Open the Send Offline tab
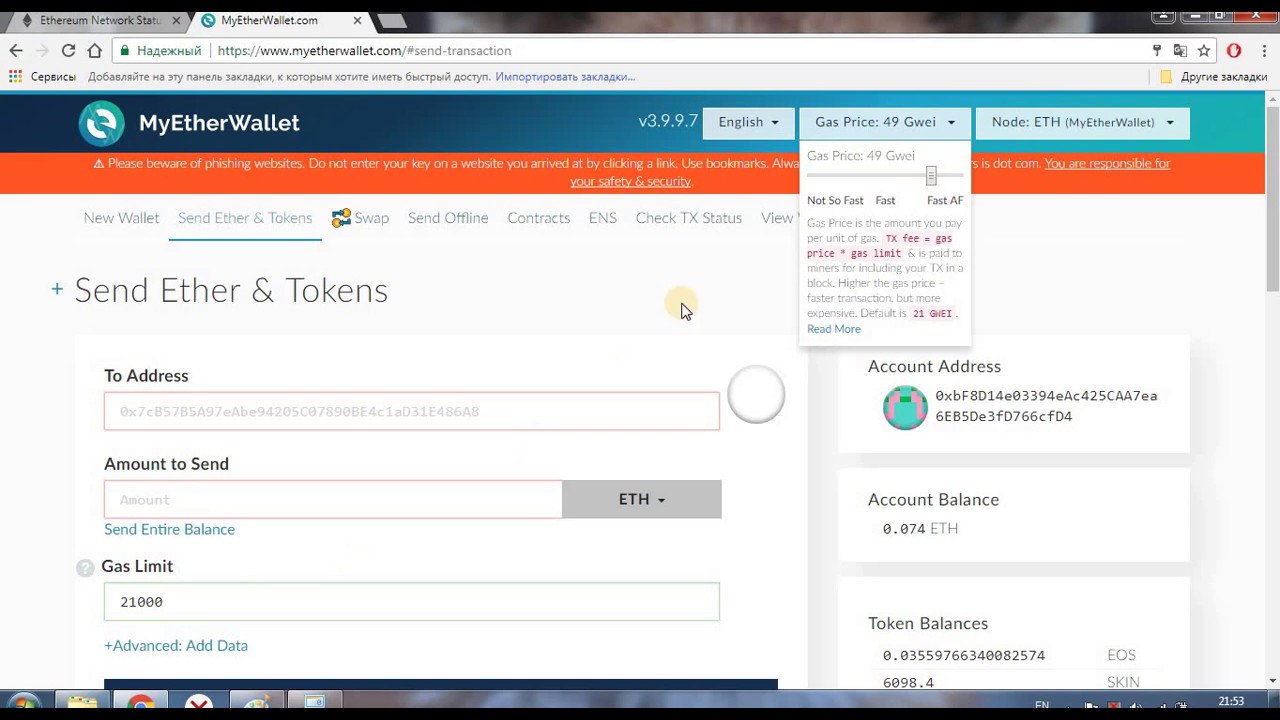Image resolution: width=1280 pixels, height=720 pixels. click(448, 218)
